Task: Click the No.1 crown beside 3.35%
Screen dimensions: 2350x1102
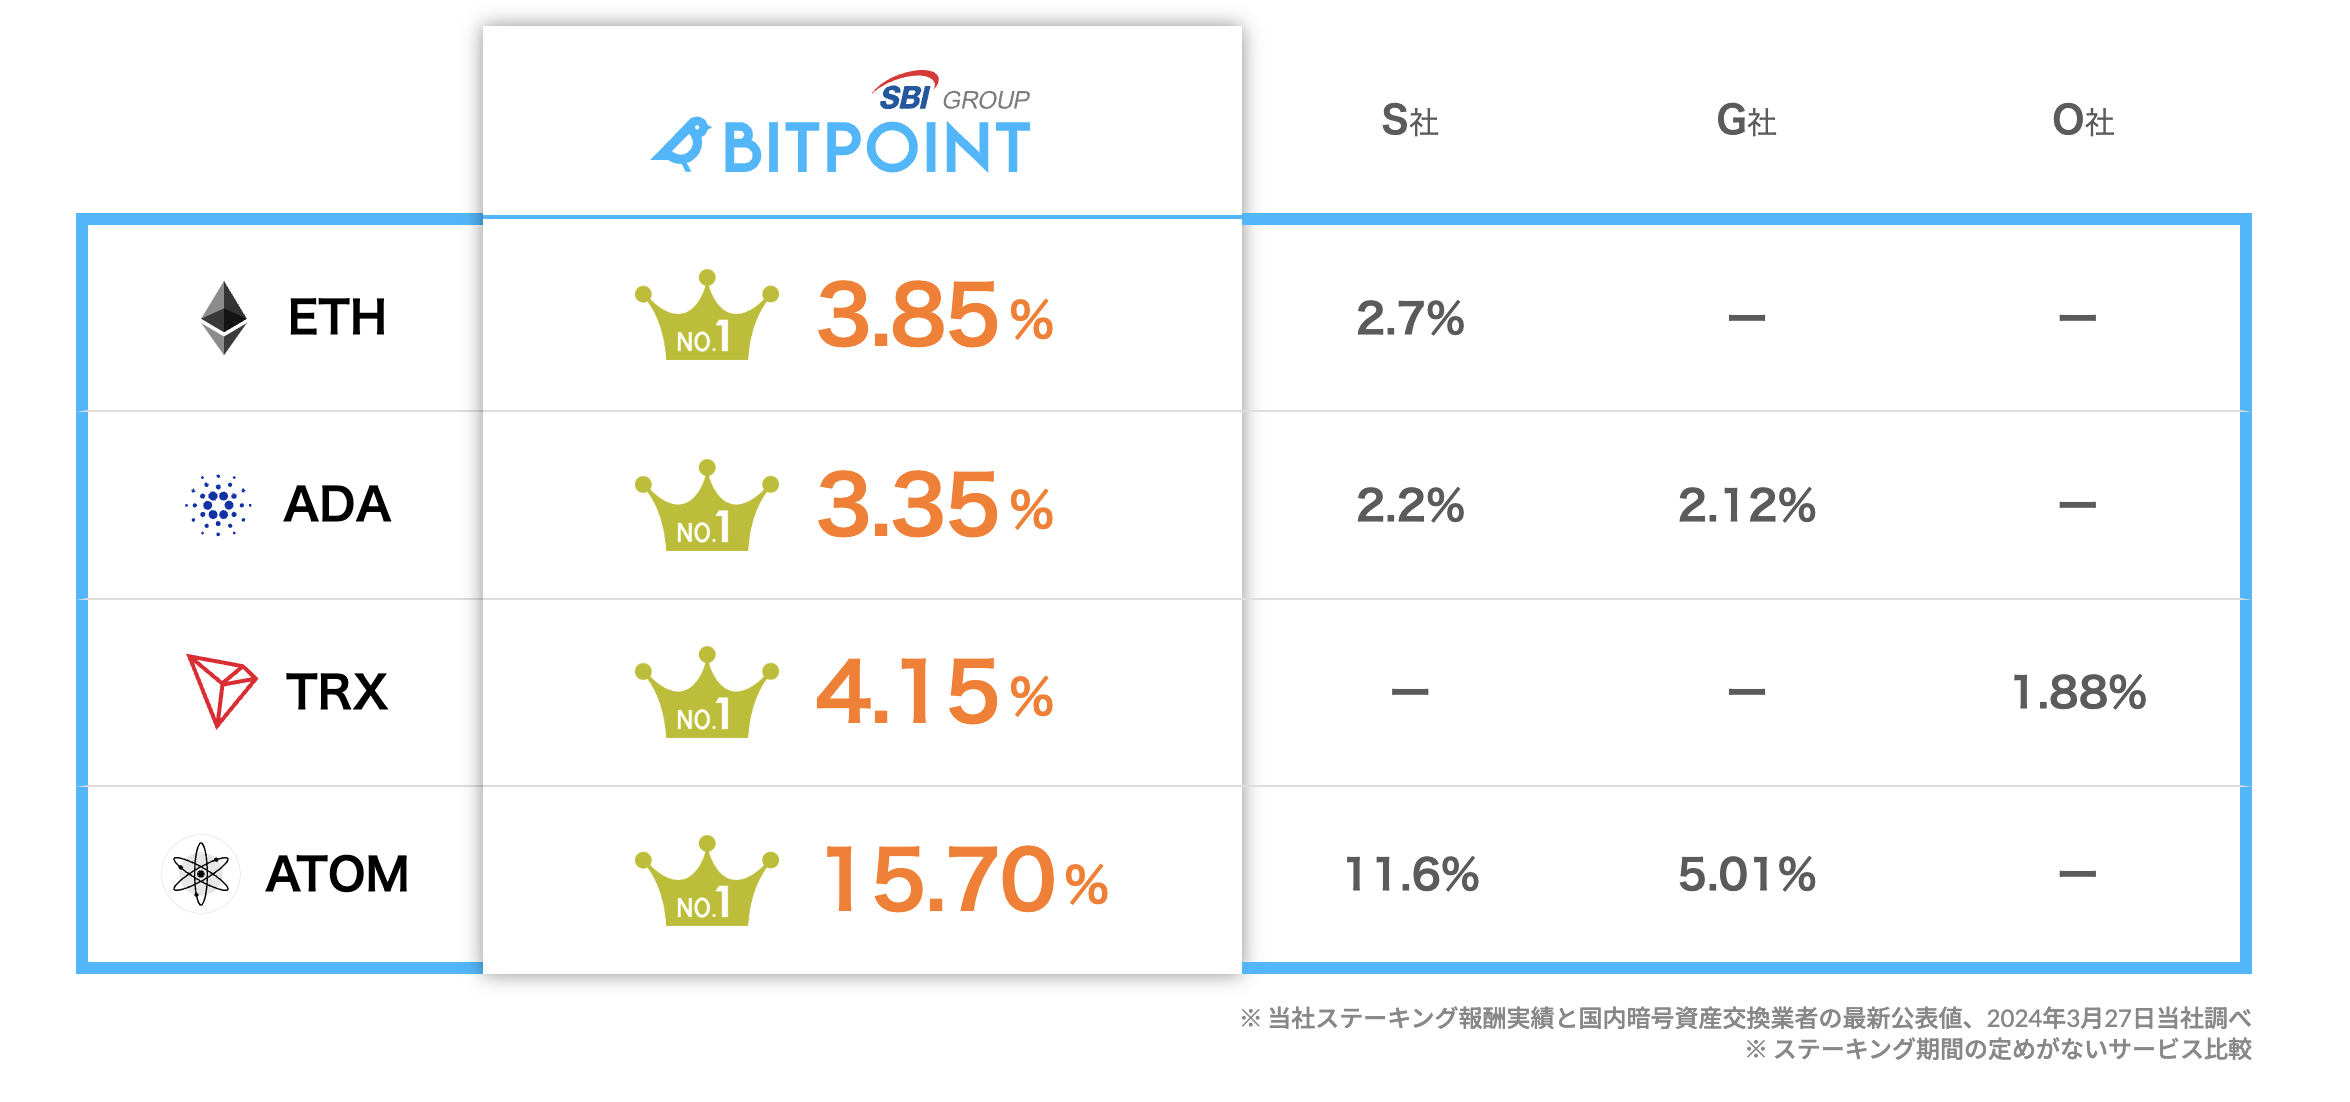Action: pyautogui.click(x=707, y=505)
